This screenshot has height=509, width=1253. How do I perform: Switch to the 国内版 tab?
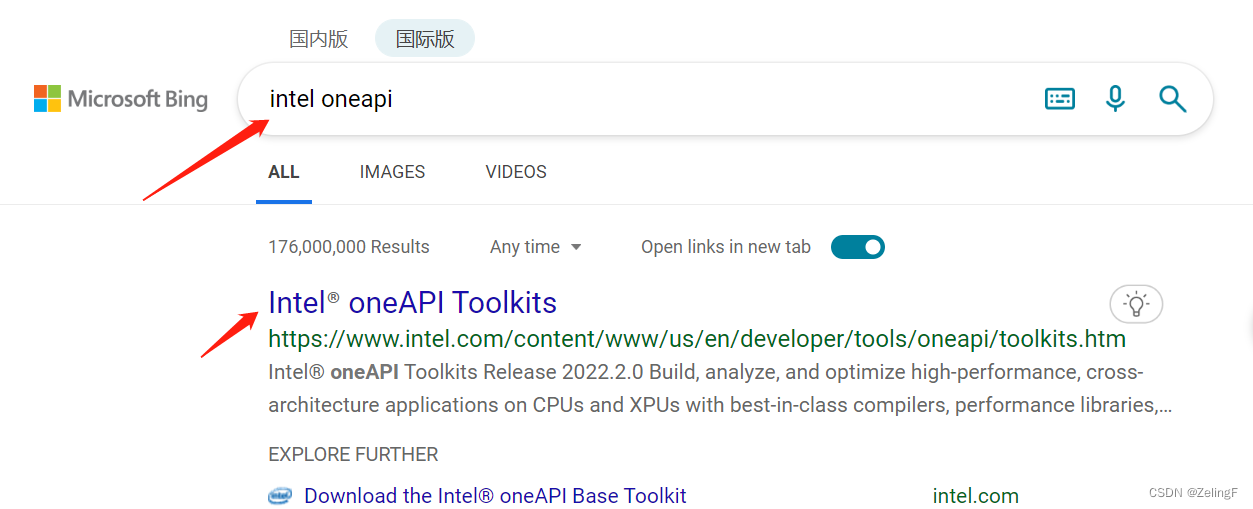pyautogui.click(x=319, y=39)
